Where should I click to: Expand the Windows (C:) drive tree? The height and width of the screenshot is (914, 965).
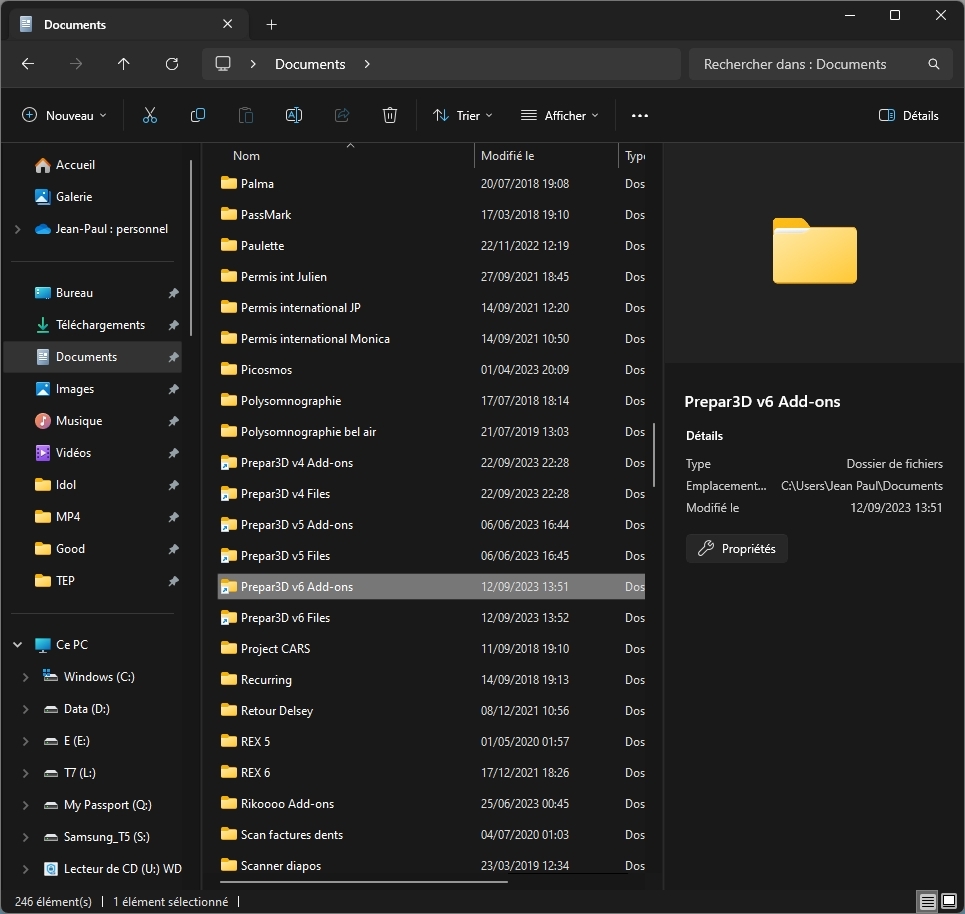tap(25, 677)
